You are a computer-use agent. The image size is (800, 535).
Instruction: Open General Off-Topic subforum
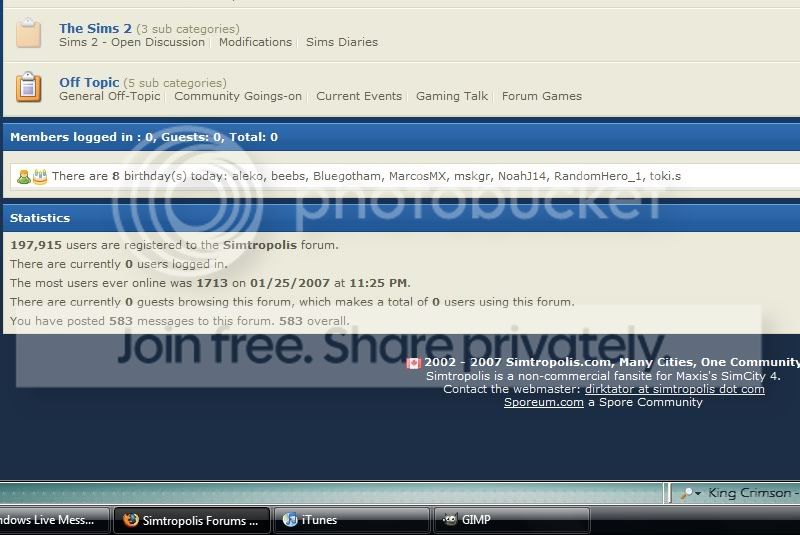click(110, 96)
